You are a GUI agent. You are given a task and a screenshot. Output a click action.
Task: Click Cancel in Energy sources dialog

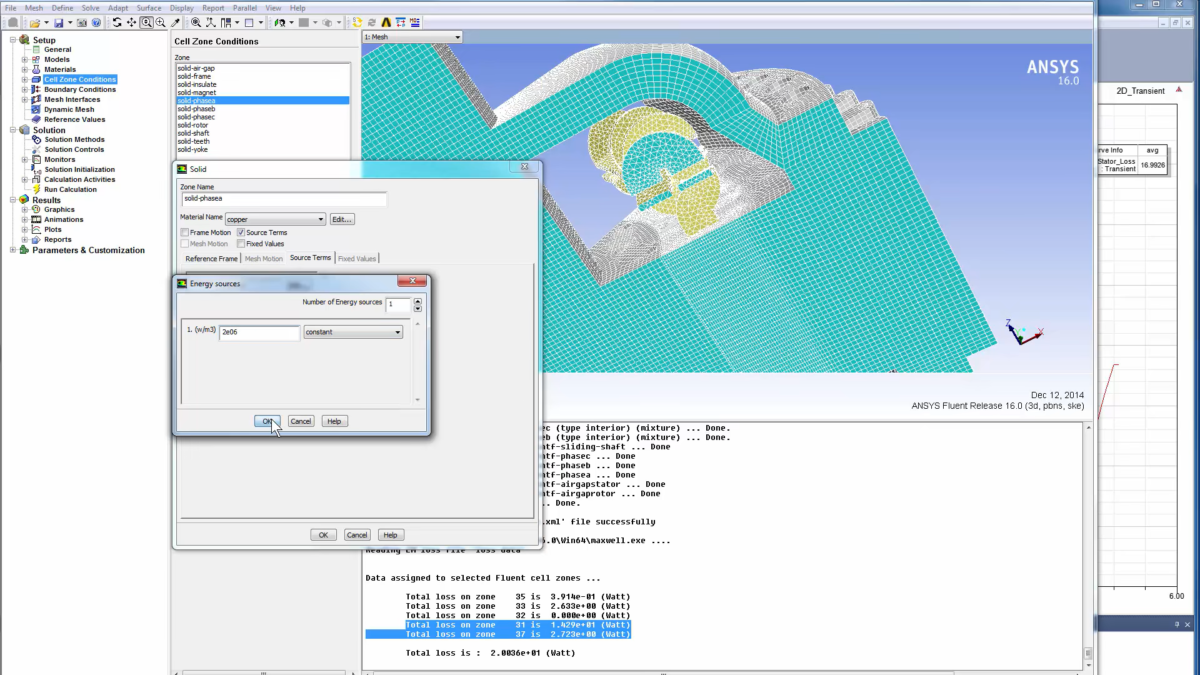click(x=301, y=421)
